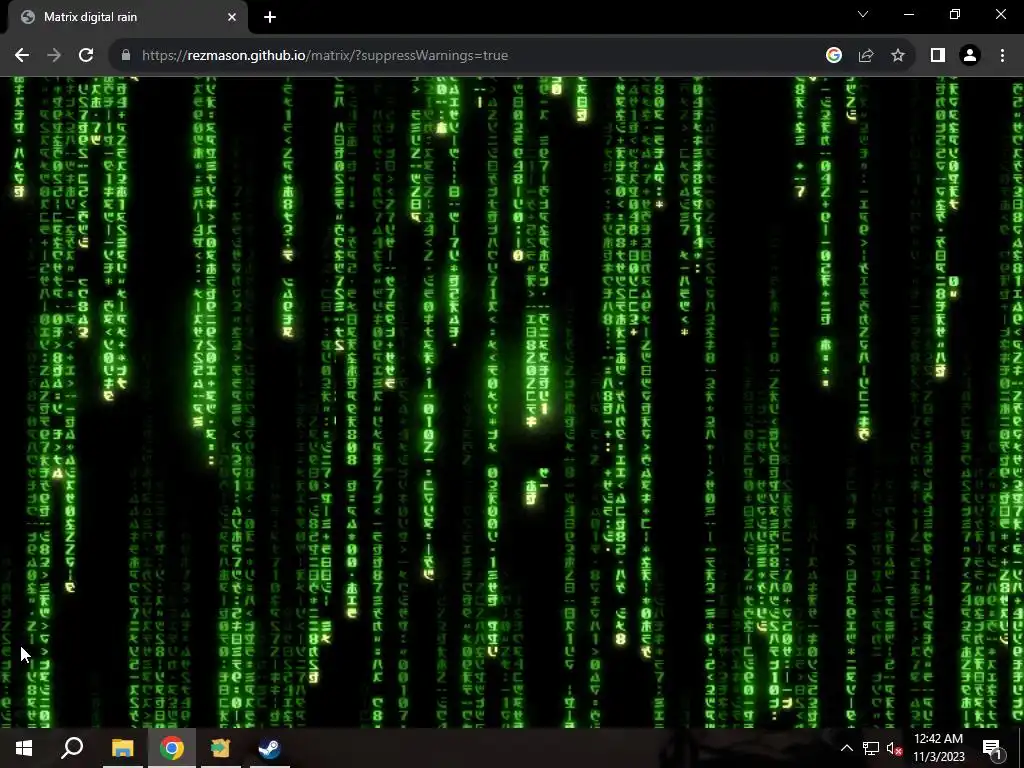Open the Google icon in the address bar
The height and width of the screenshot is (768, 1024).
point(833,56)
